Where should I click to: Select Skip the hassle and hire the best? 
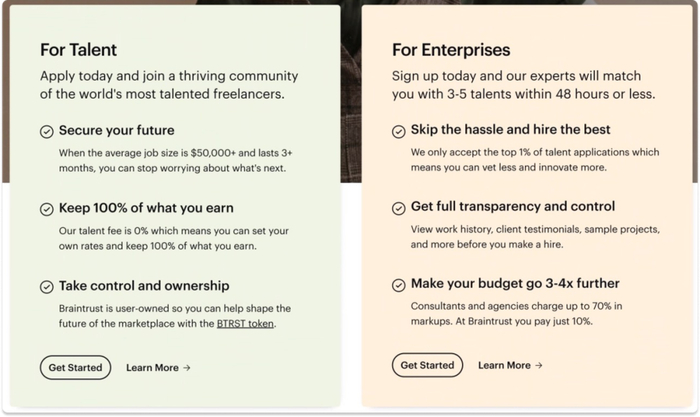(x=510, y=130)
